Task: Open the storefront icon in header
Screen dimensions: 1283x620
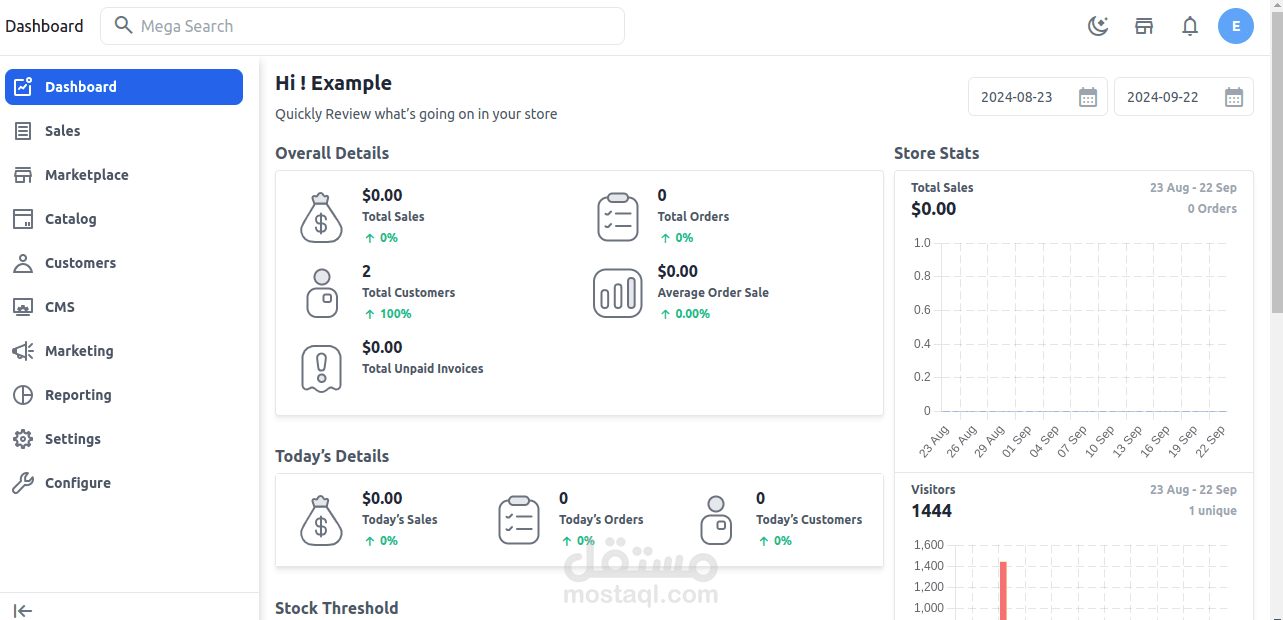Action: tap(1144, 27)
